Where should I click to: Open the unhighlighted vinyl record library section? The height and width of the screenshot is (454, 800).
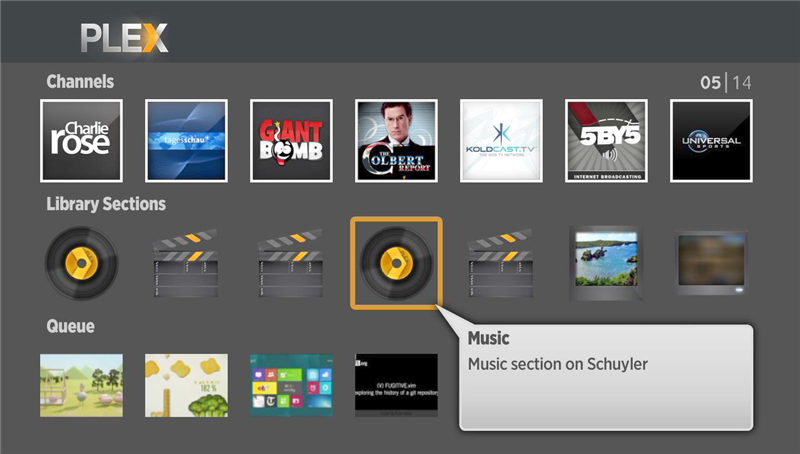(82, 263)
